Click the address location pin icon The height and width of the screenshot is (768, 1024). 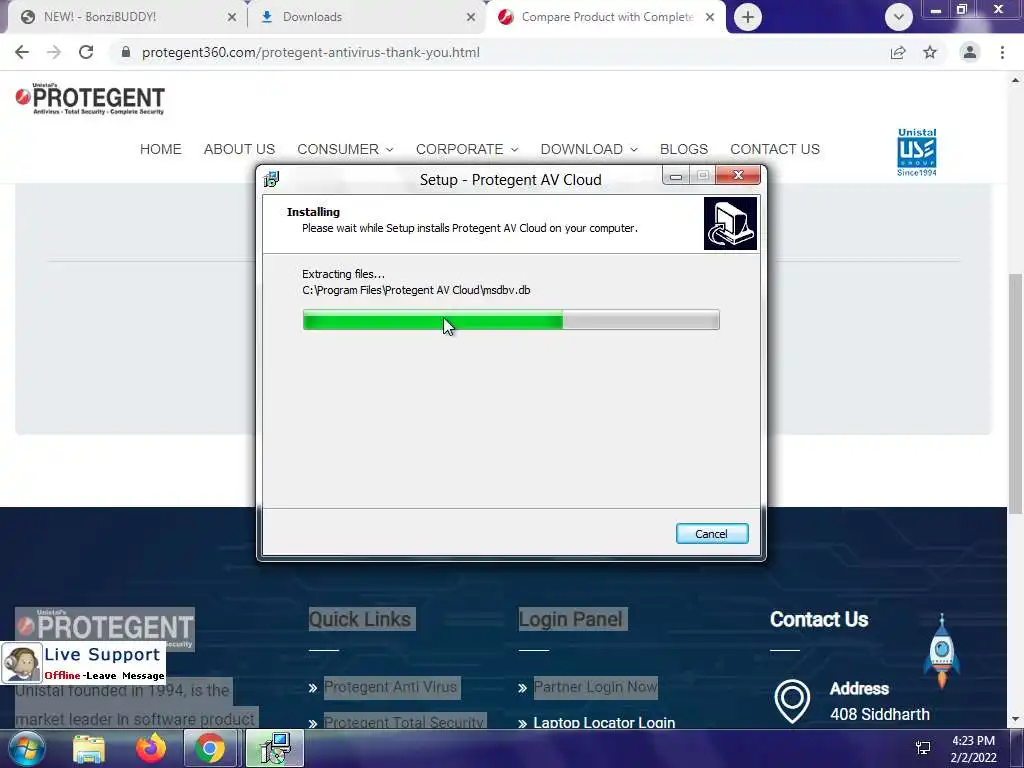tap(792, 701)
